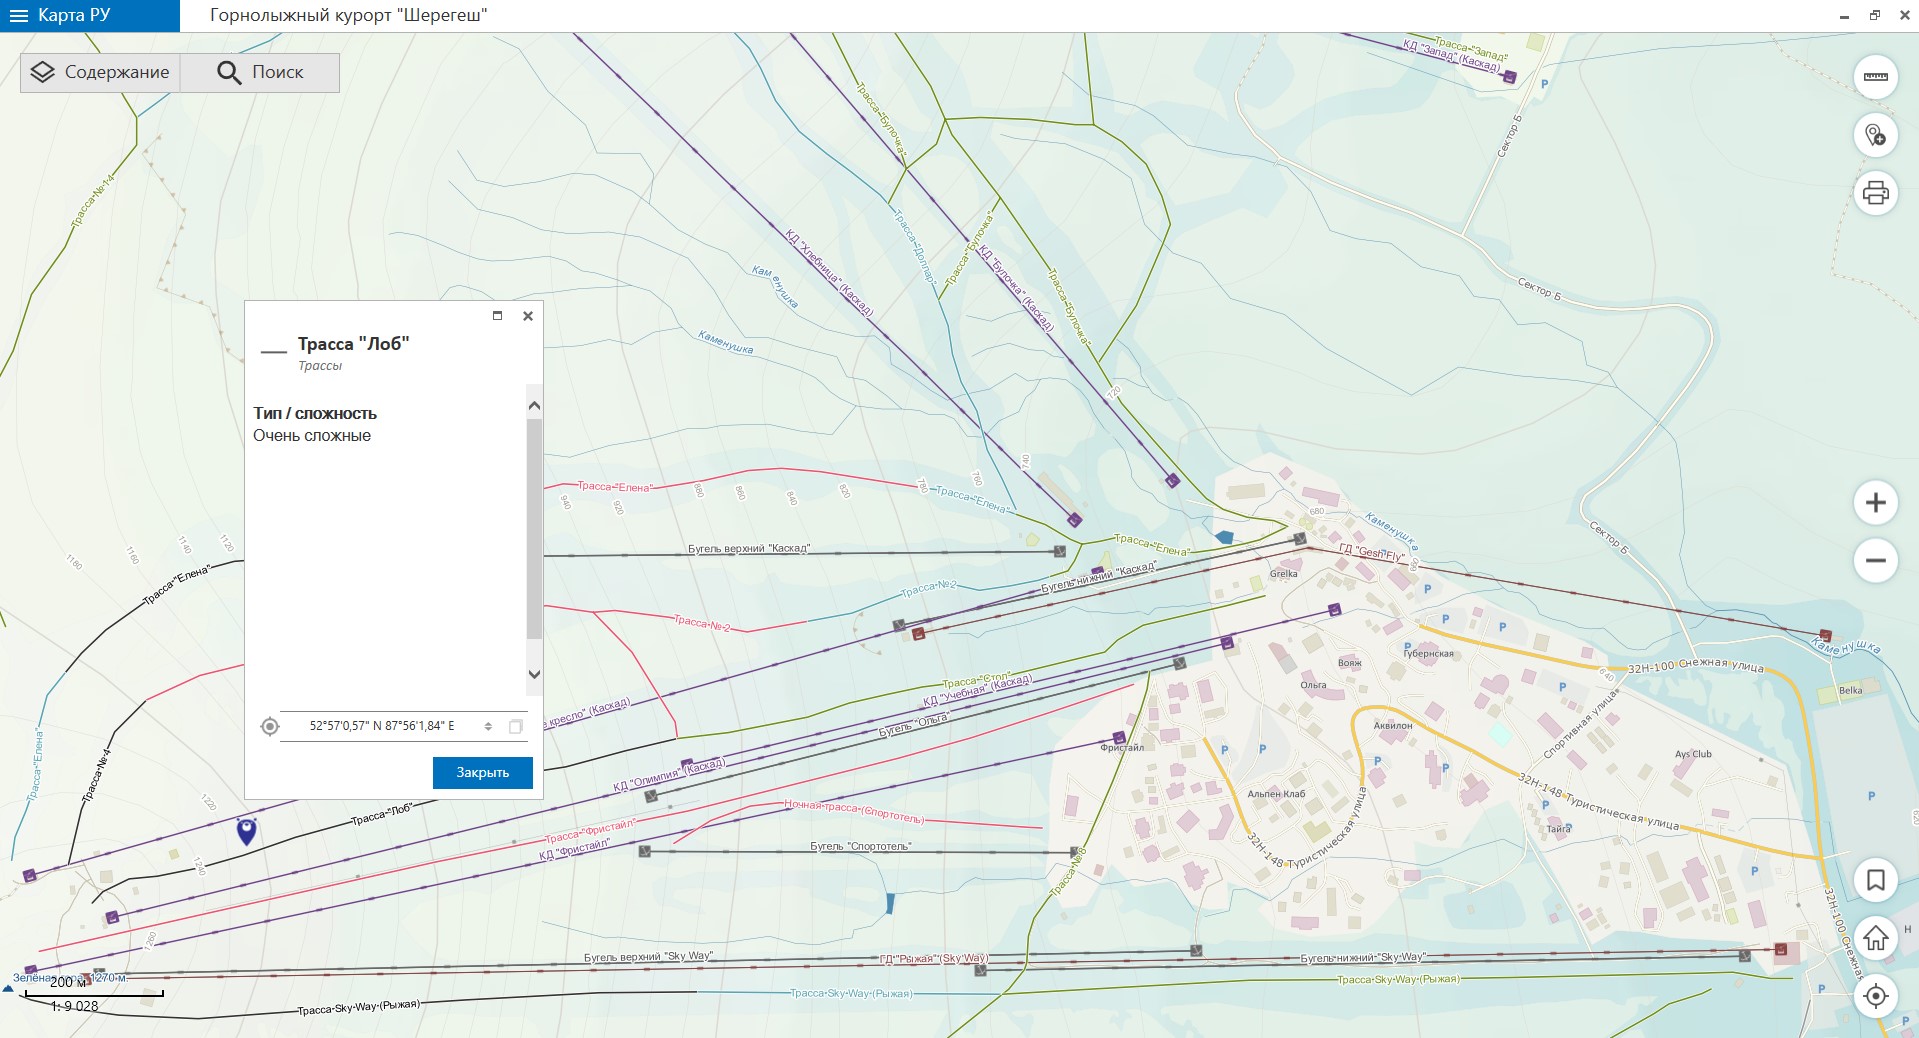Image resolution: width=1919 pixels, height=1038 pixels.
Task: Zoom out with the minus button
Action: coord(1875,561)
